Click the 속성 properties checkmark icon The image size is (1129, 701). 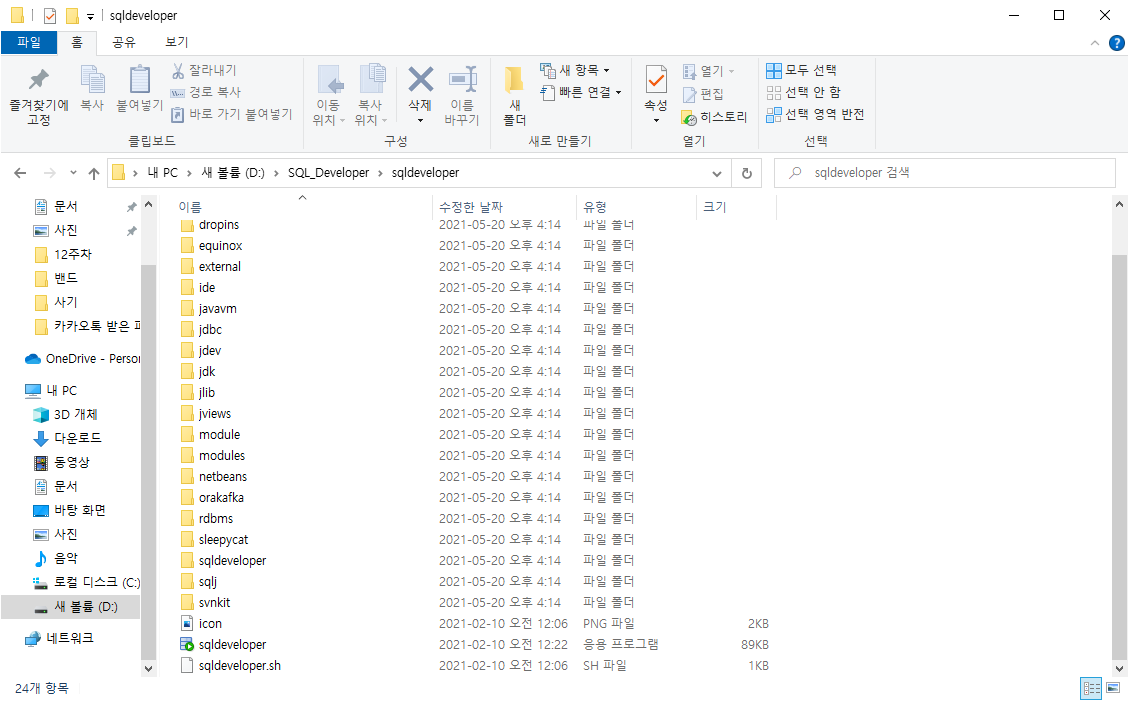[656, 79]
